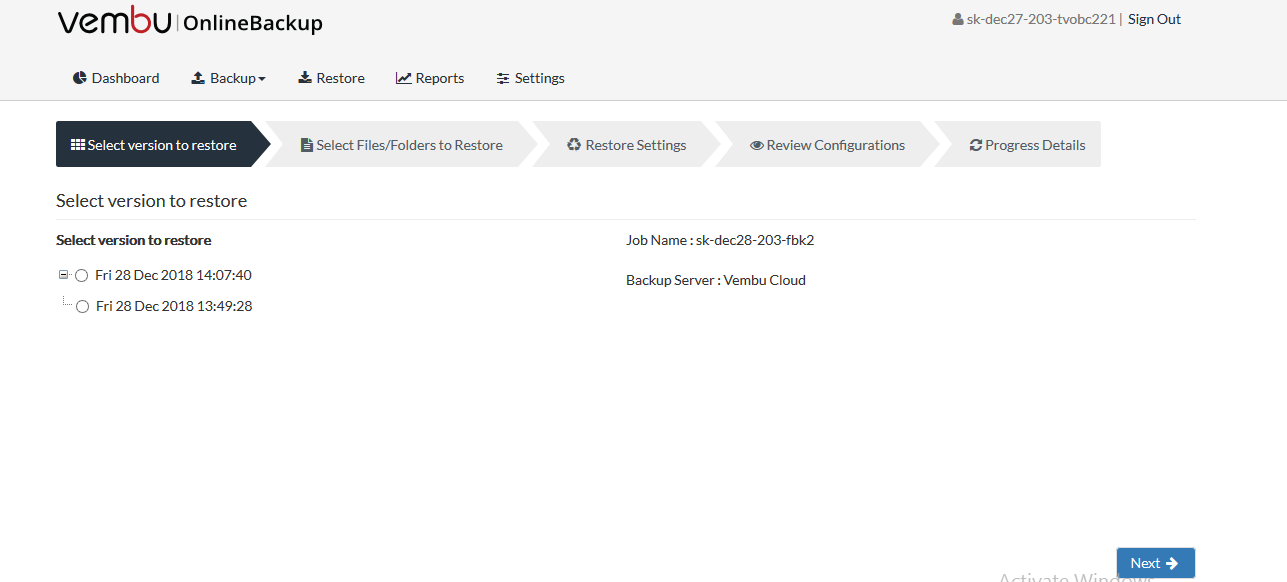Click the Restore download icon

click(x=305, y=78)
